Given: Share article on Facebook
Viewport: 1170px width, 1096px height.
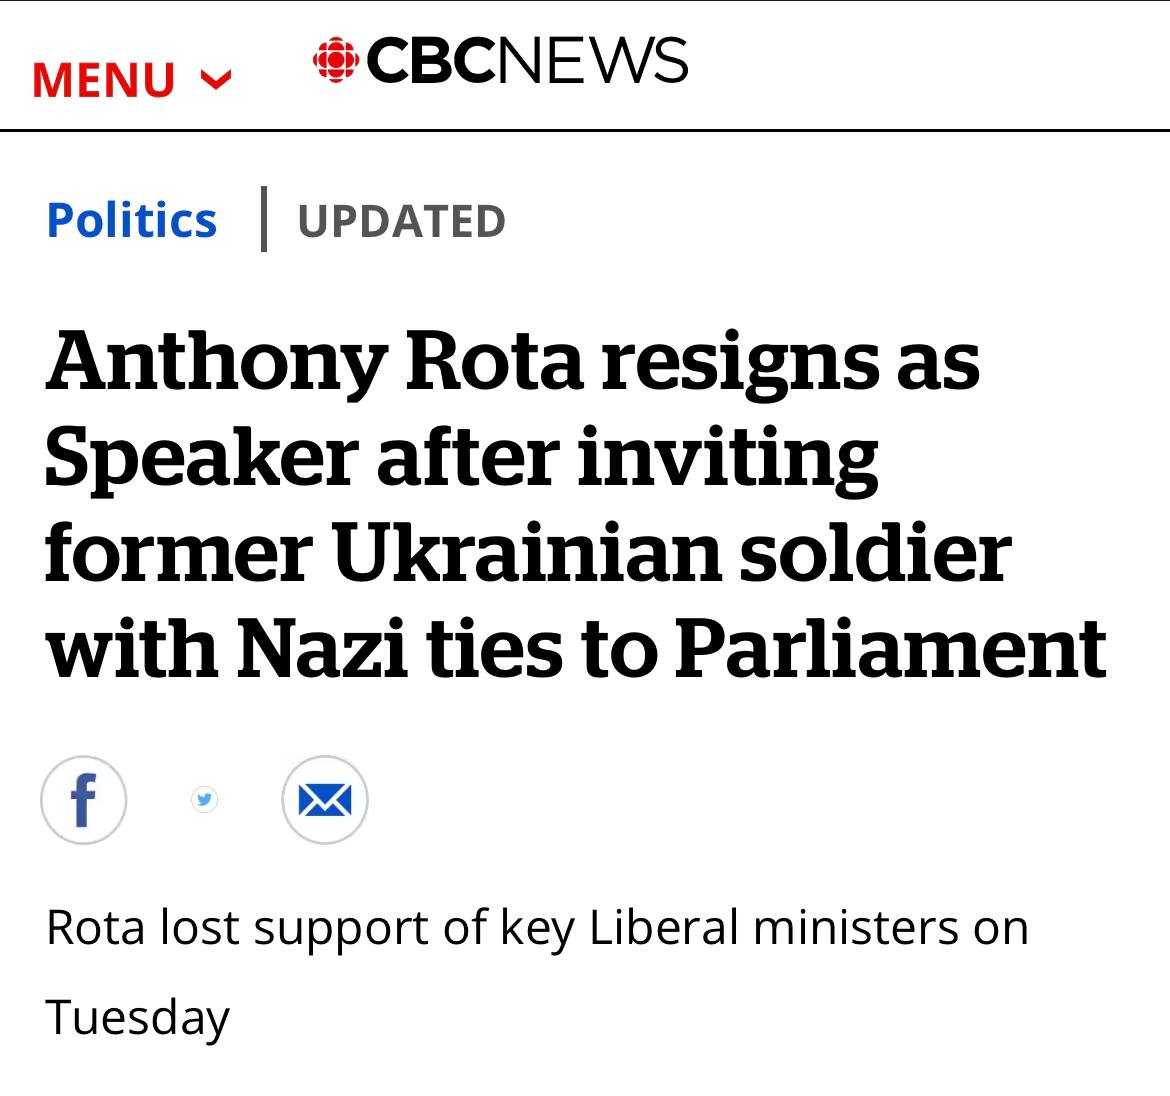Looking at the screenshot, I should [84, 800].
